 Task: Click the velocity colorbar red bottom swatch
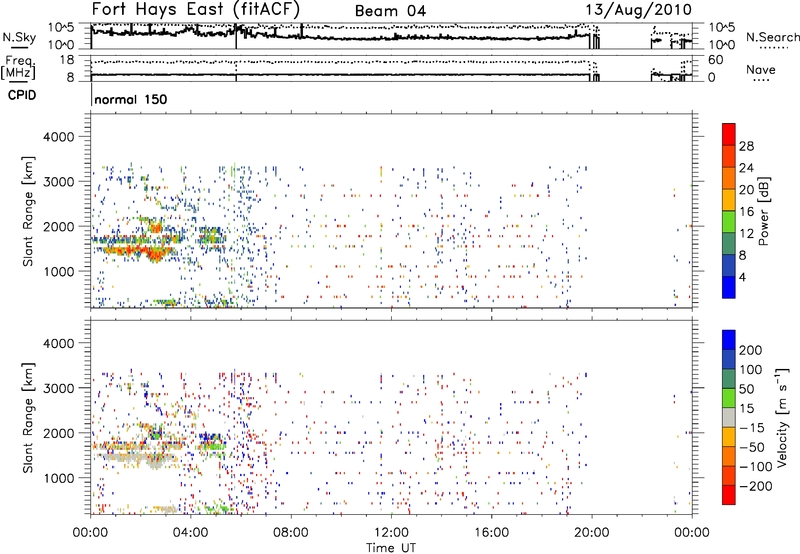point(729,495)
